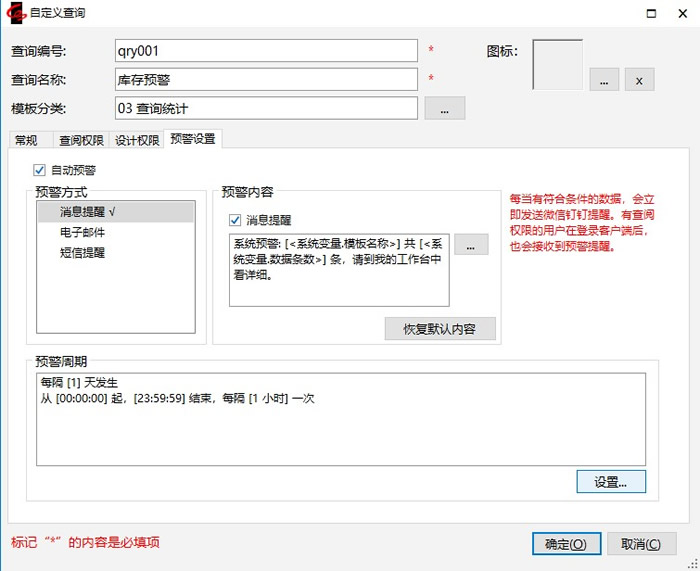
Task: Browse for an icon image file
Action: point(604,80)
